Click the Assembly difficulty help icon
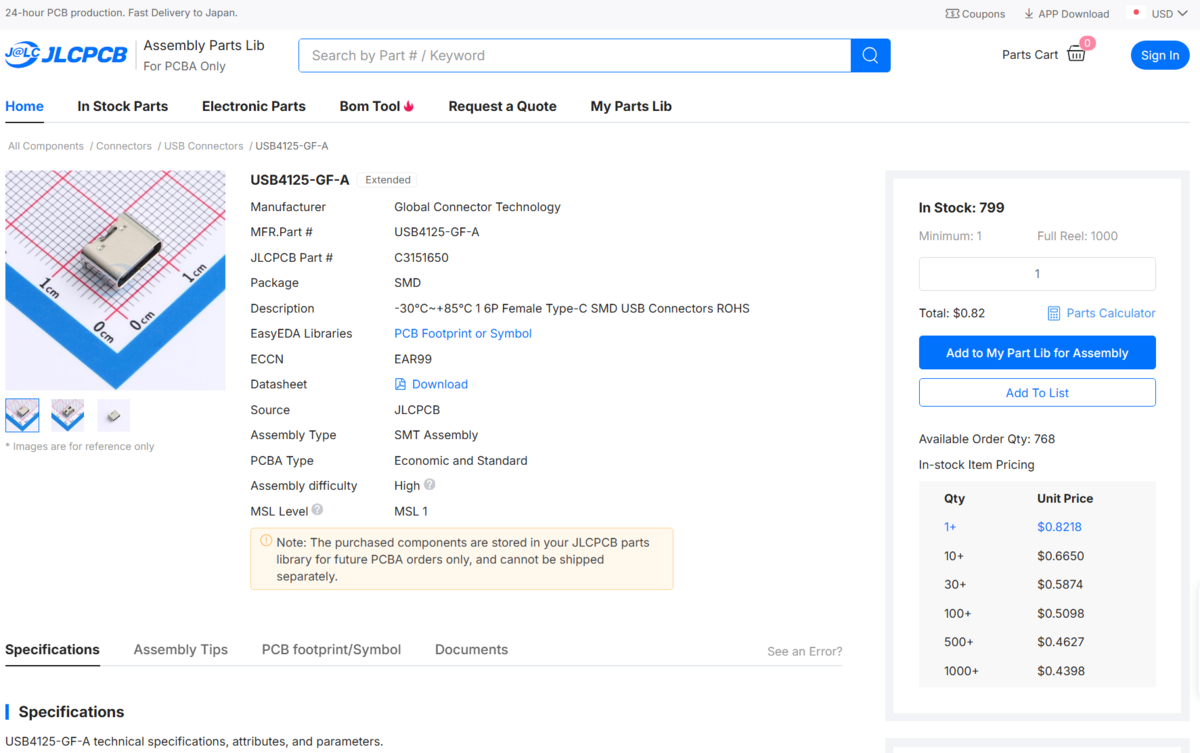1200x753 pixels. (x=430, y=485)
